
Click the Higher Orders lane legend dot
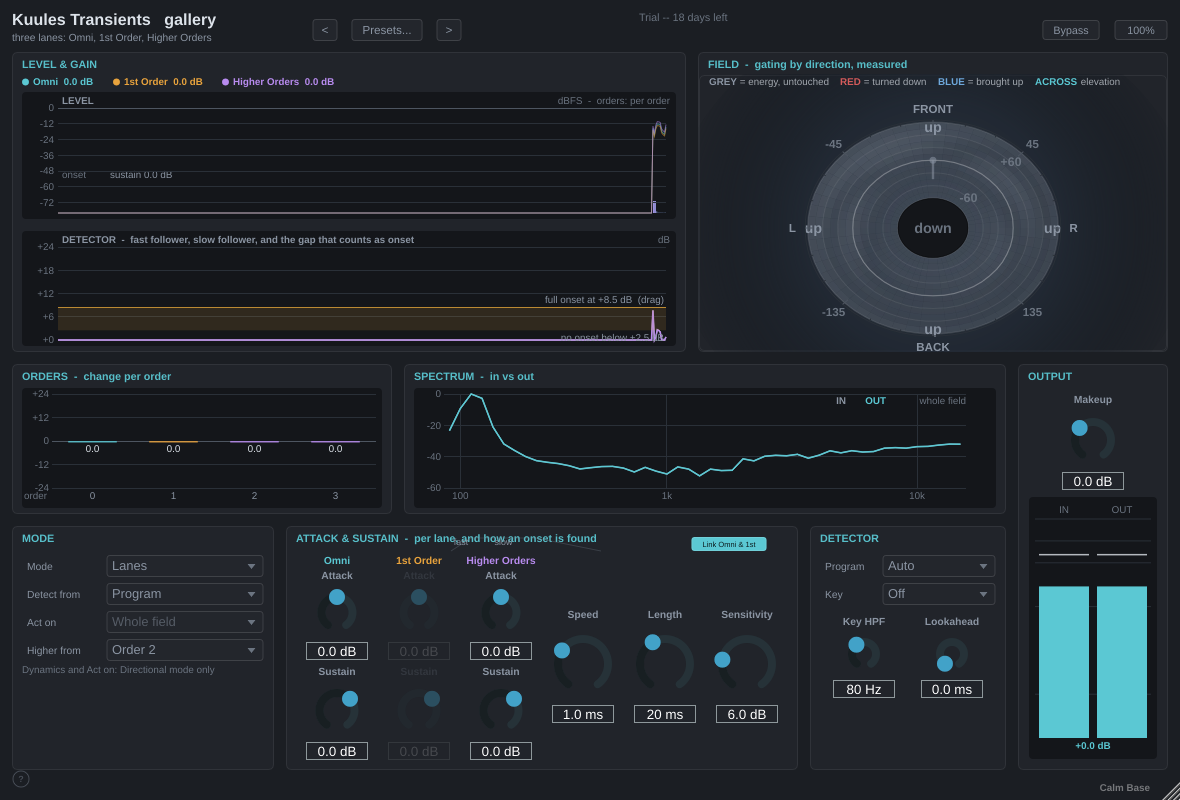pyautogui.click(x=226, y=82)
